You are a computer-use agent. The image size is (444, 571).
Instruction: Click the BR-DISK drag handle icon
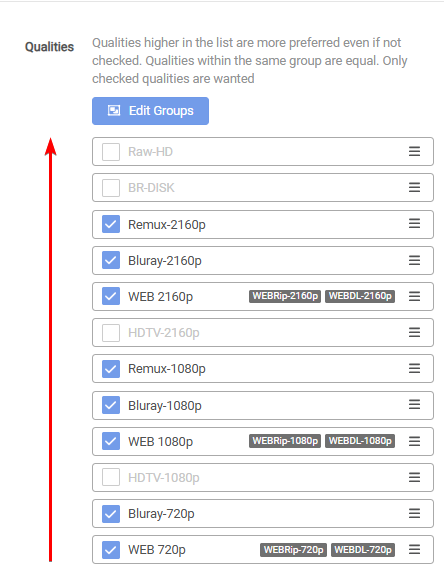[x=414, y=188]
